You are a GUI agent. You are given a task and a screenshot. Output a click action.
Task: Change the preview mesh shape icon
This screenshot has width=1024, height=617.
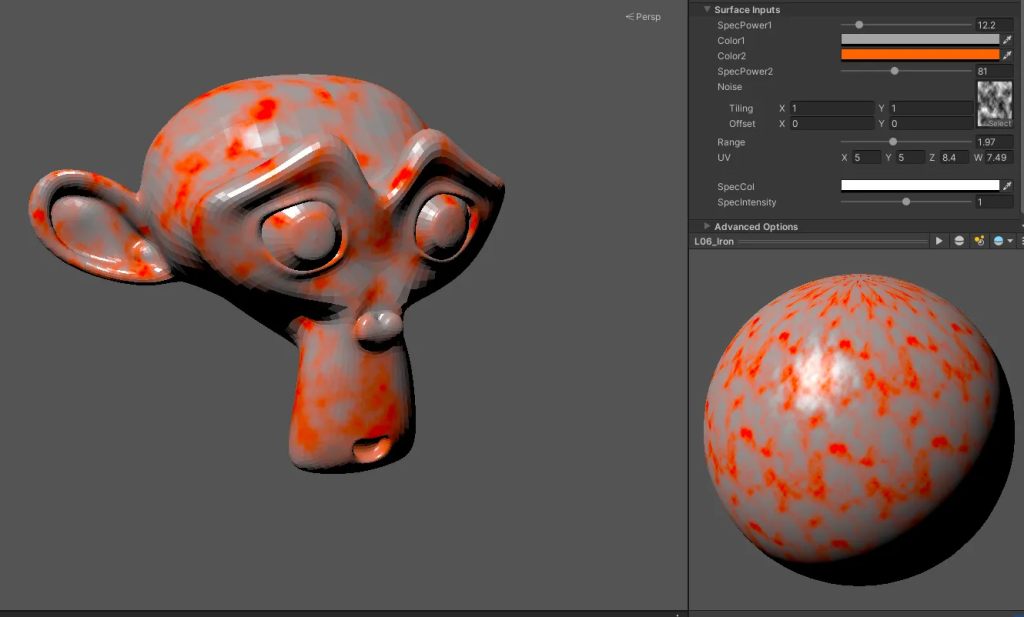coord(960,241)
